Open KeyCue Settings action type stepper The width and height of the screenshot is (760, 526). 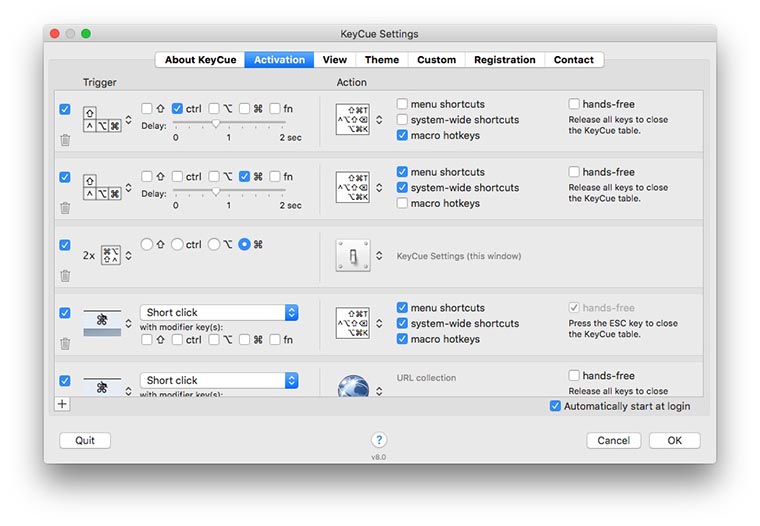[x=379, y=255]
